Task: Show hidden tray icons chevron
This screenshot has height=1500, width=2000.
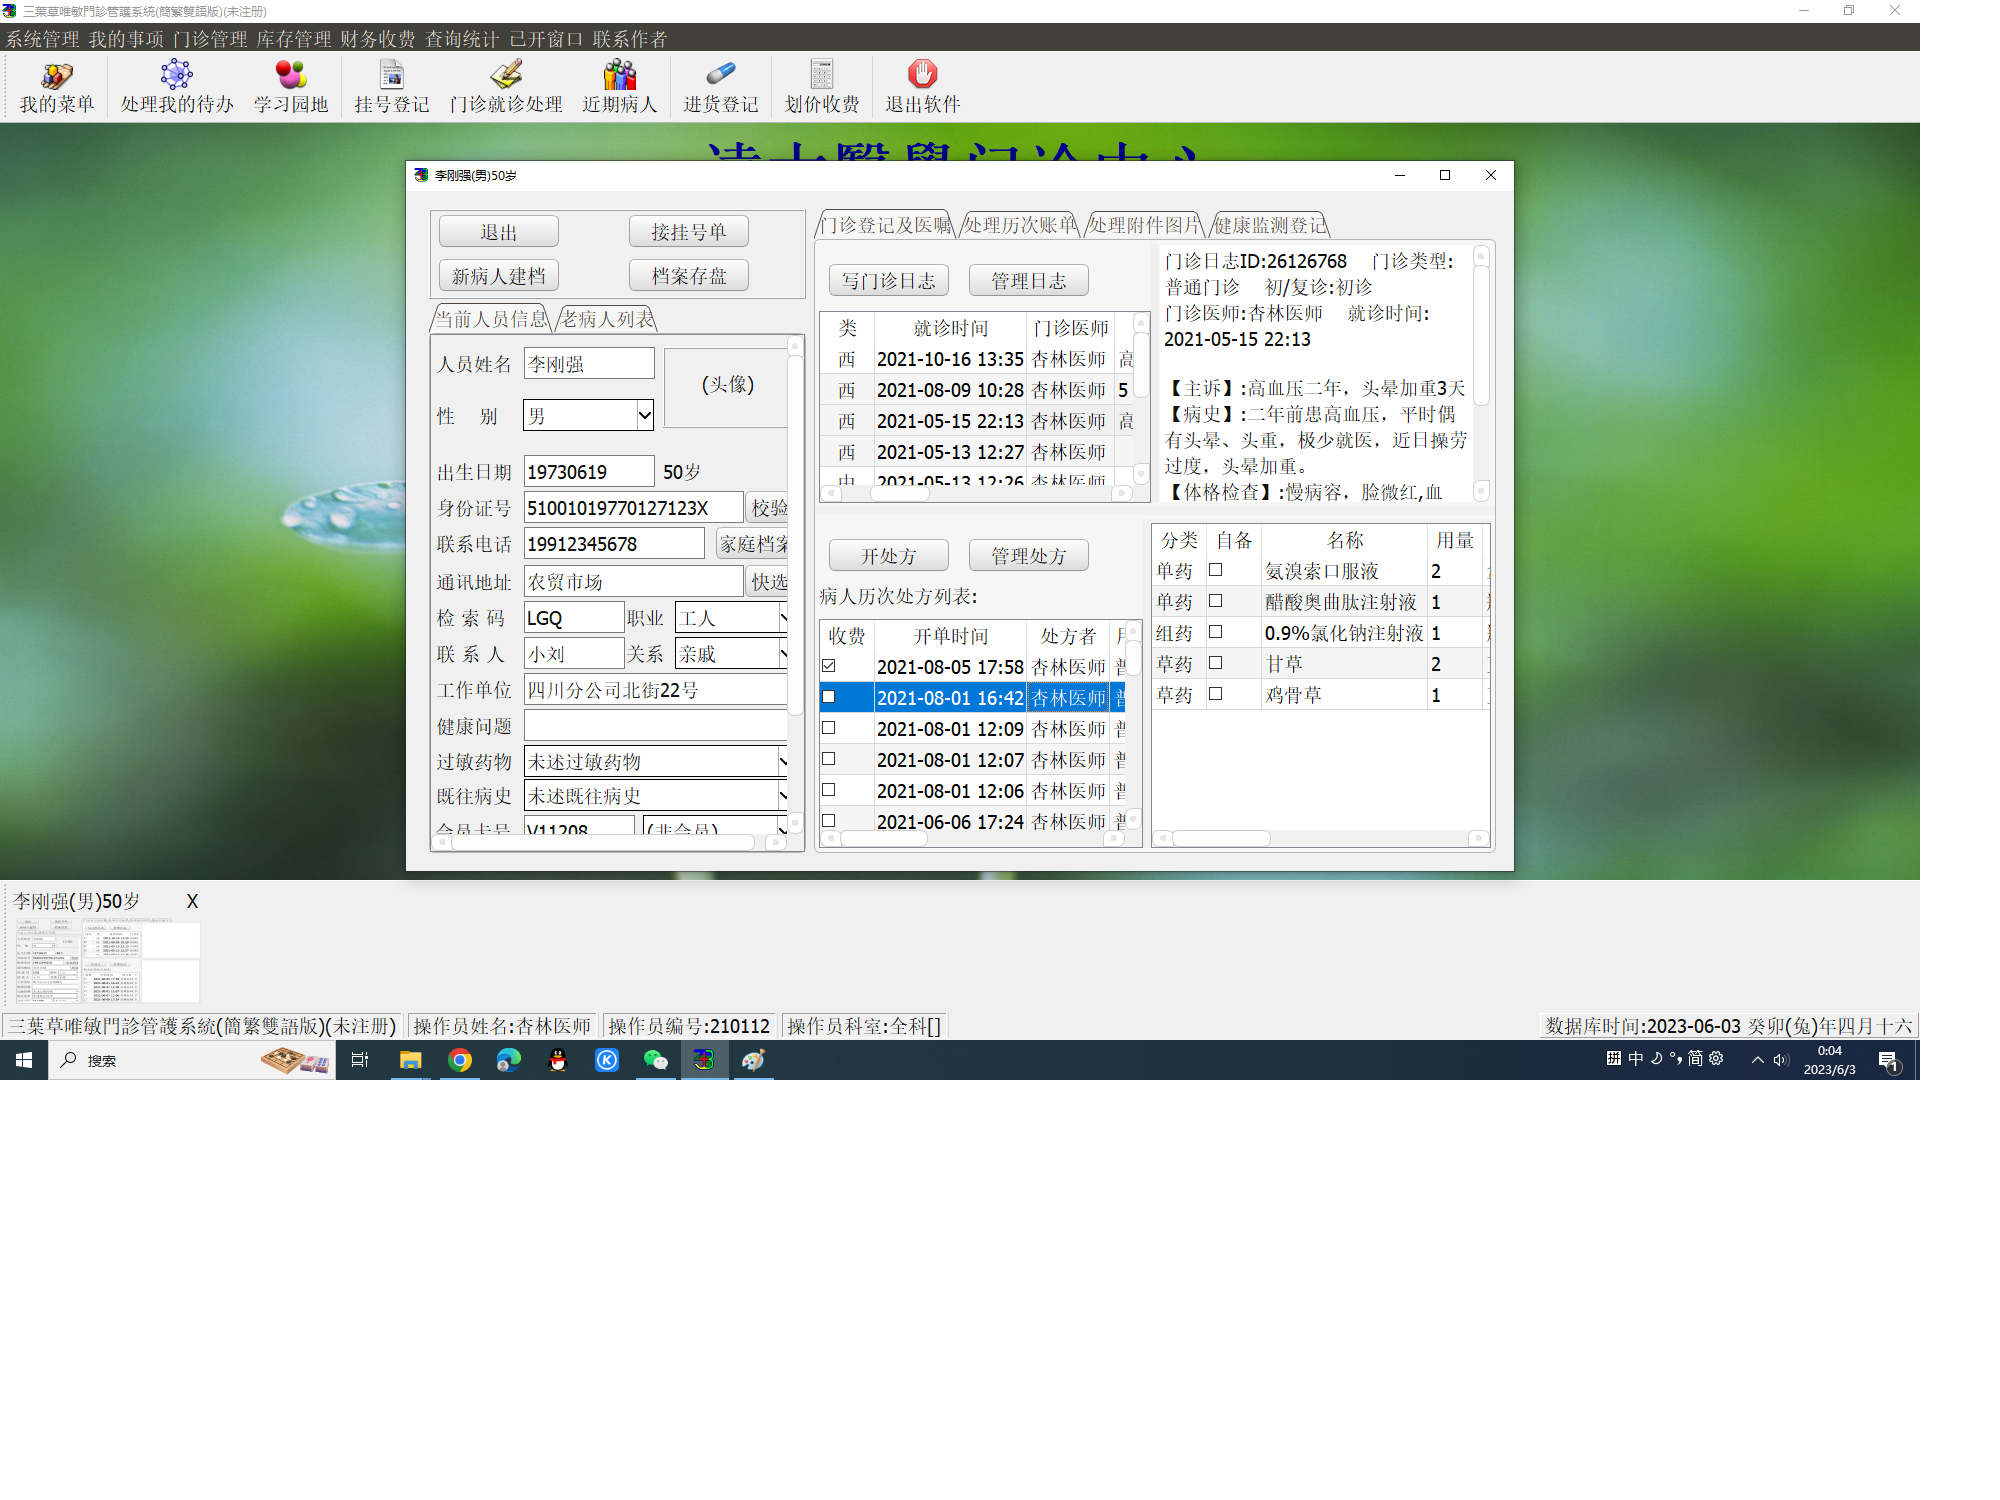Action: pos(1757,1060)
